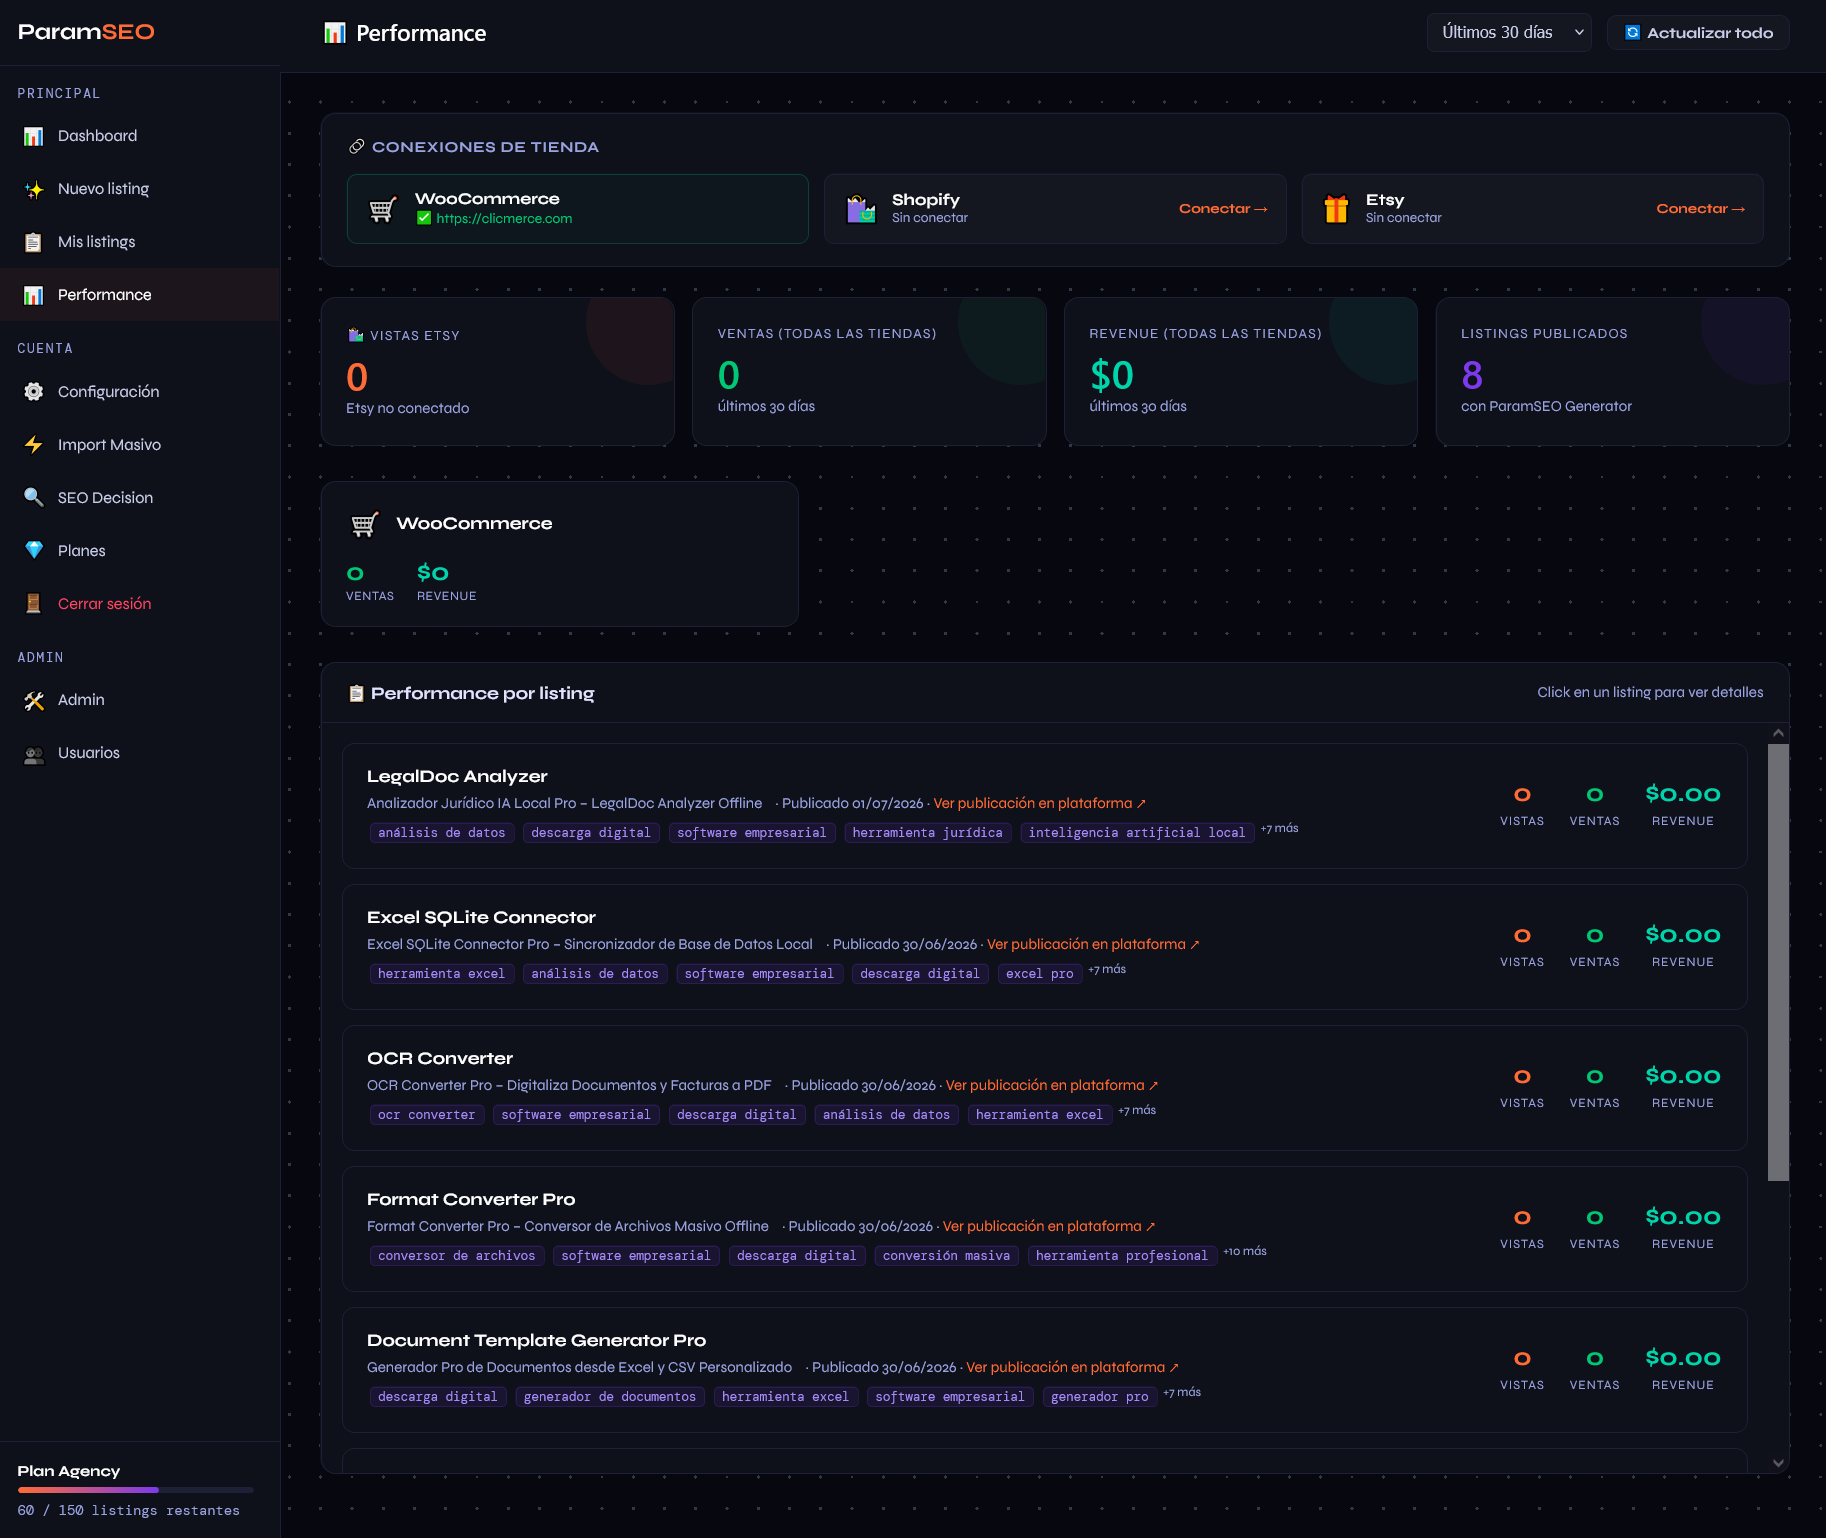Click the sparkle icon beside Nuevo listing
Viewport: 1826px width, 1538px height.
tap(34, 189)
